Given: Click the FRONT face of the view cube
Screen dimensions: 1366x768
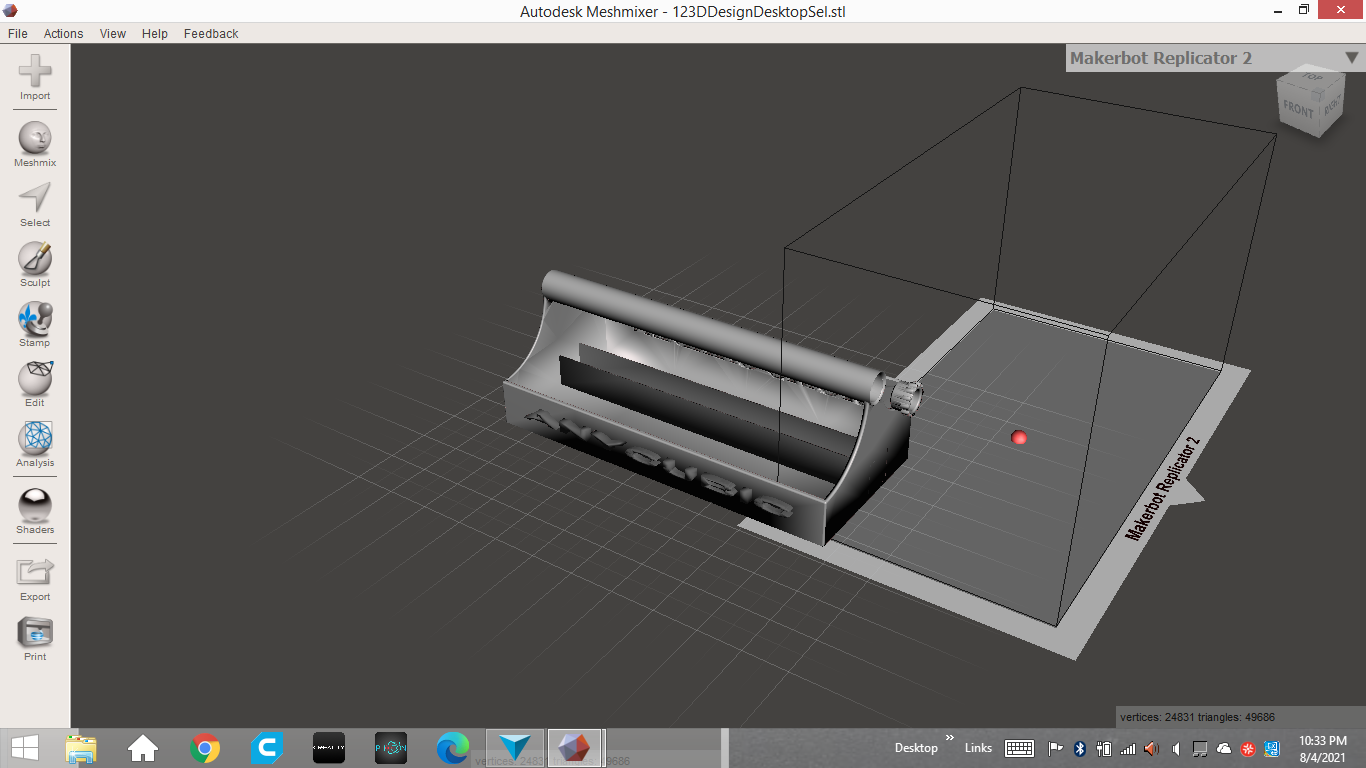Looking at the screenshot, I should click(x=1298, y=109).
